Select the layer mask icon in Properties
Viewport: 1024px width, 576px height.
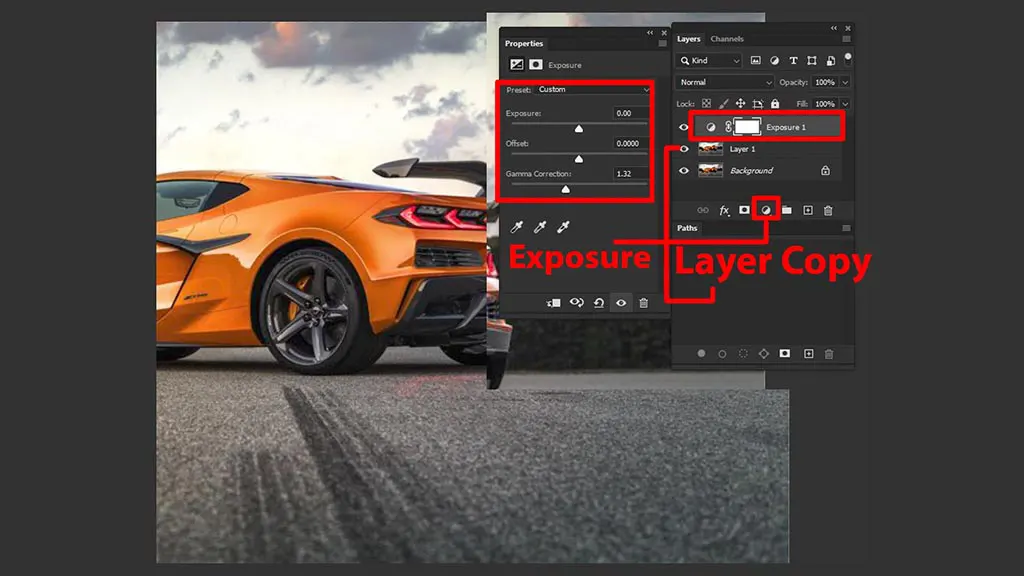tap(536, 65)
